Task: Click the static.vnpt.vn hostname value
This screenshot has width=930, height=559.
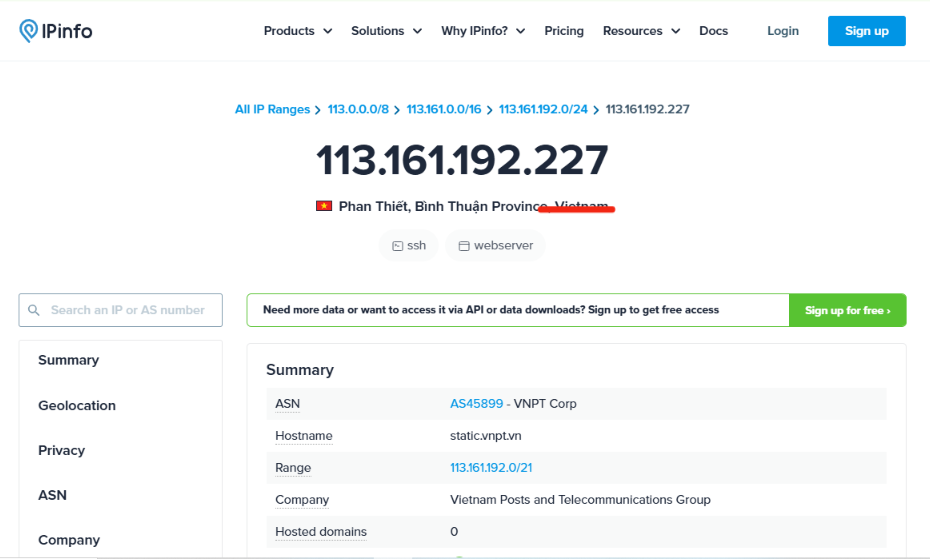Action: click(x=486, y=436)
